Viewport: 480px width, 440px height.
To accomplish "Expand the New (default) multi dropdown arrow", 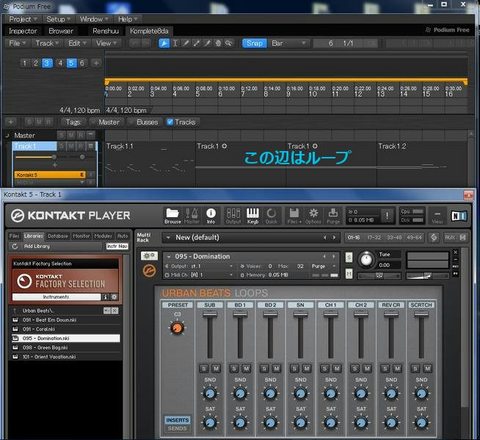I will pos(168,237).
